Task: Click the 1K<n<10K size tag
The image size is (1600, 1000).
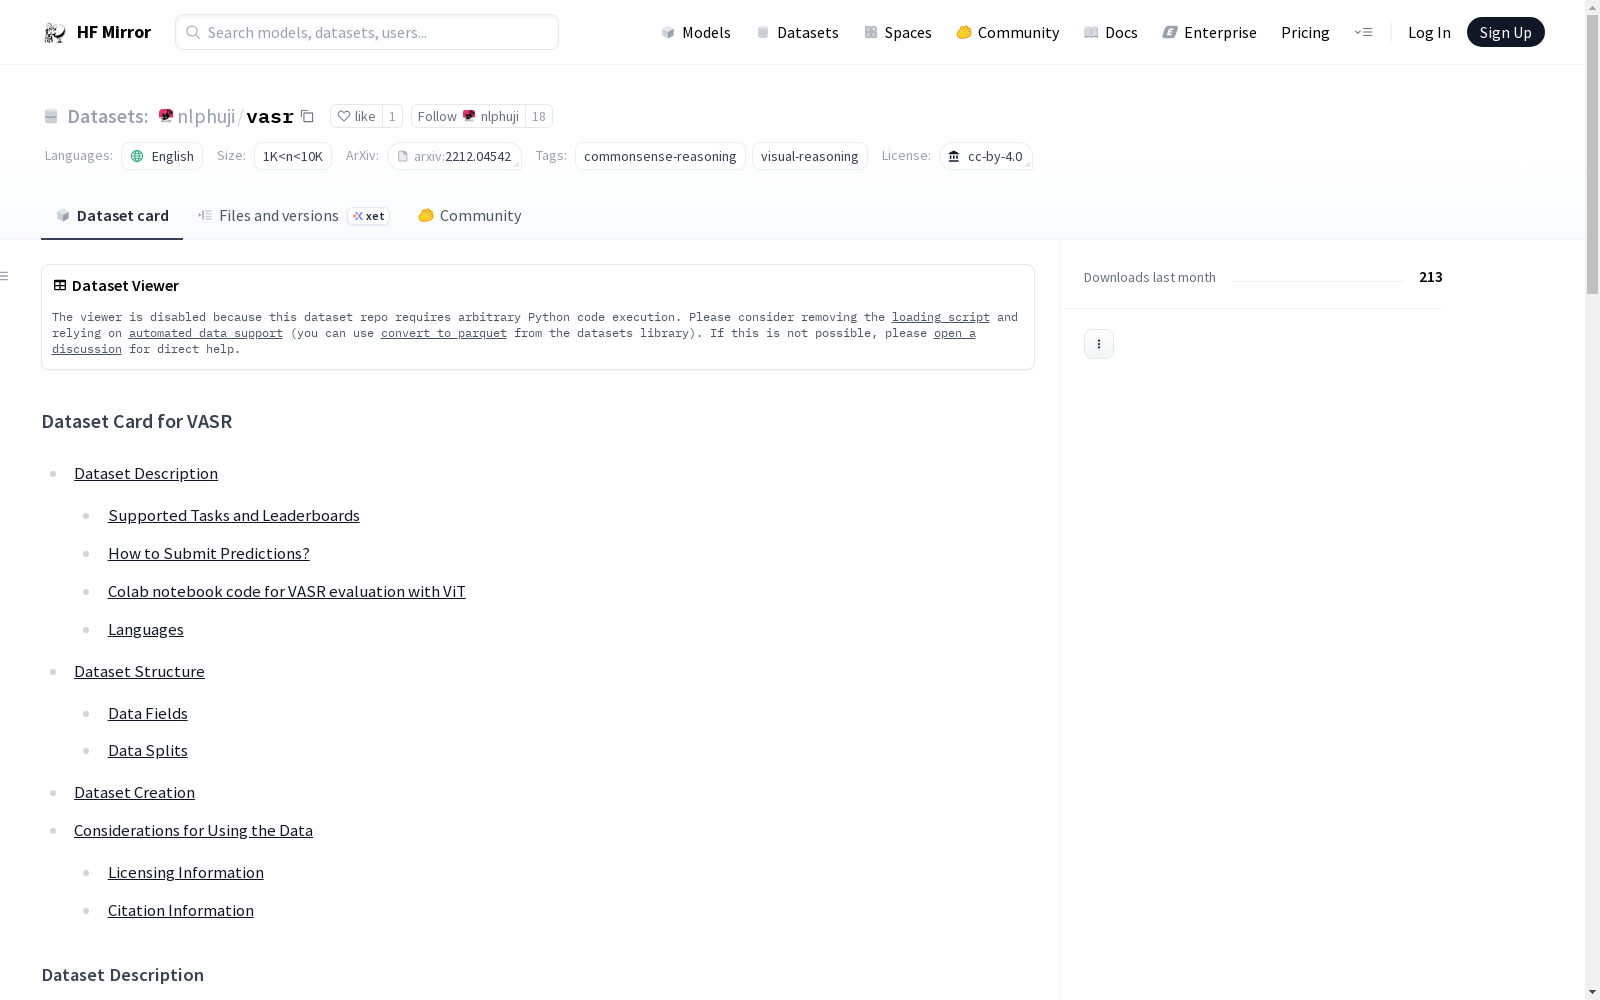Action: [x=293, y=156]
